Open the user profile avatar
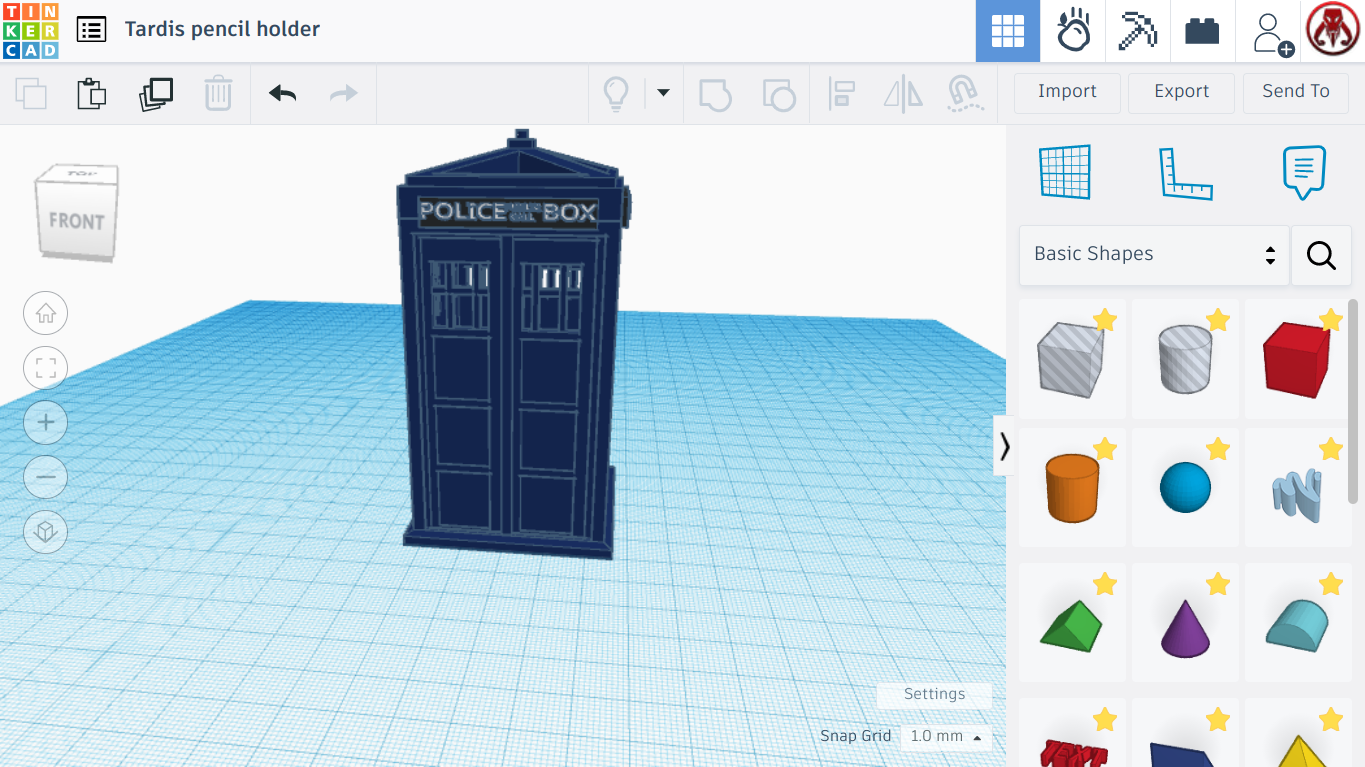 coord(1333,31)
